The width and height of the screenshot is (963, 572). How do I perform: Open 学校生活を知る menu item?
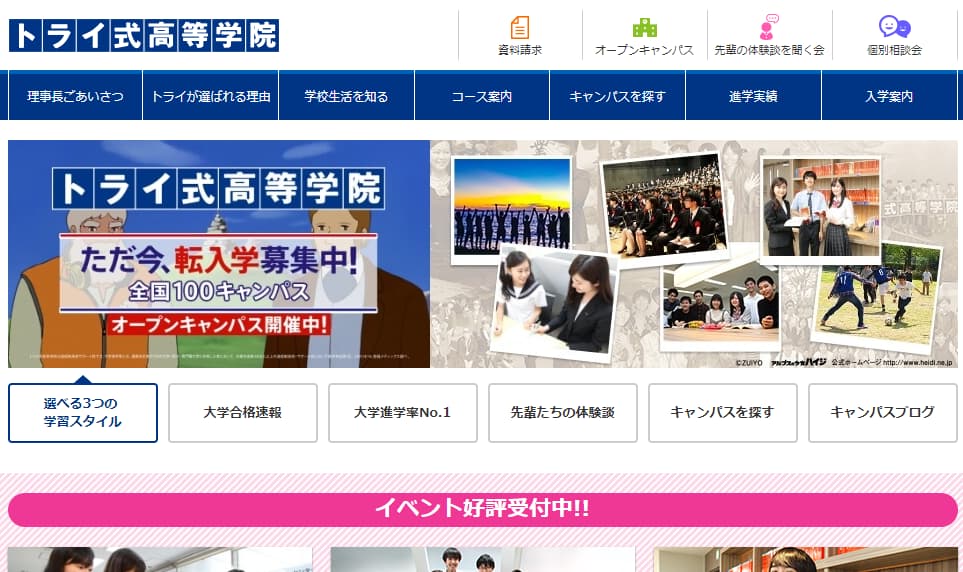[346, 96]
